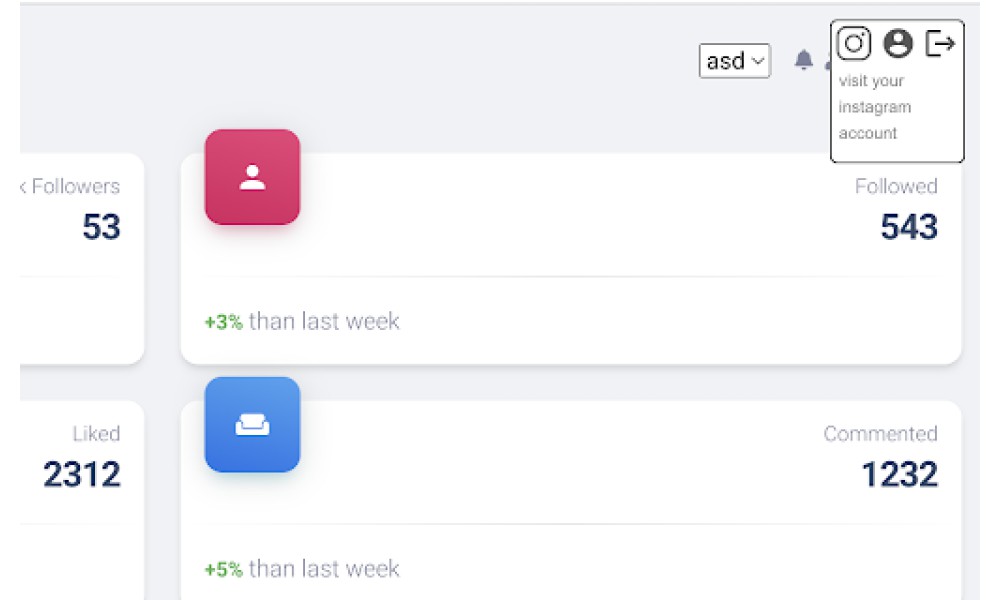Image resolution: width=1000 pixels, height=600 pixels.
Task: Click the Followers label
Action: (x=75, y=186)
